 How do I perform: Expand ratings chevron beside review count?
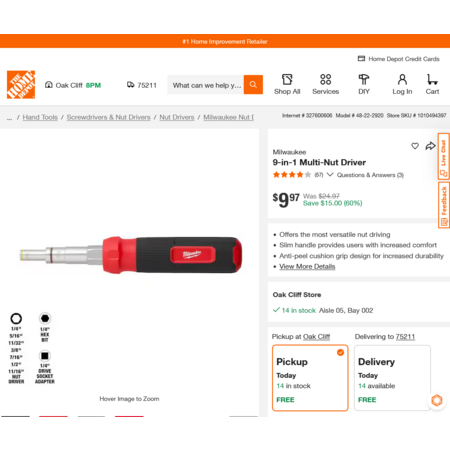330,175
